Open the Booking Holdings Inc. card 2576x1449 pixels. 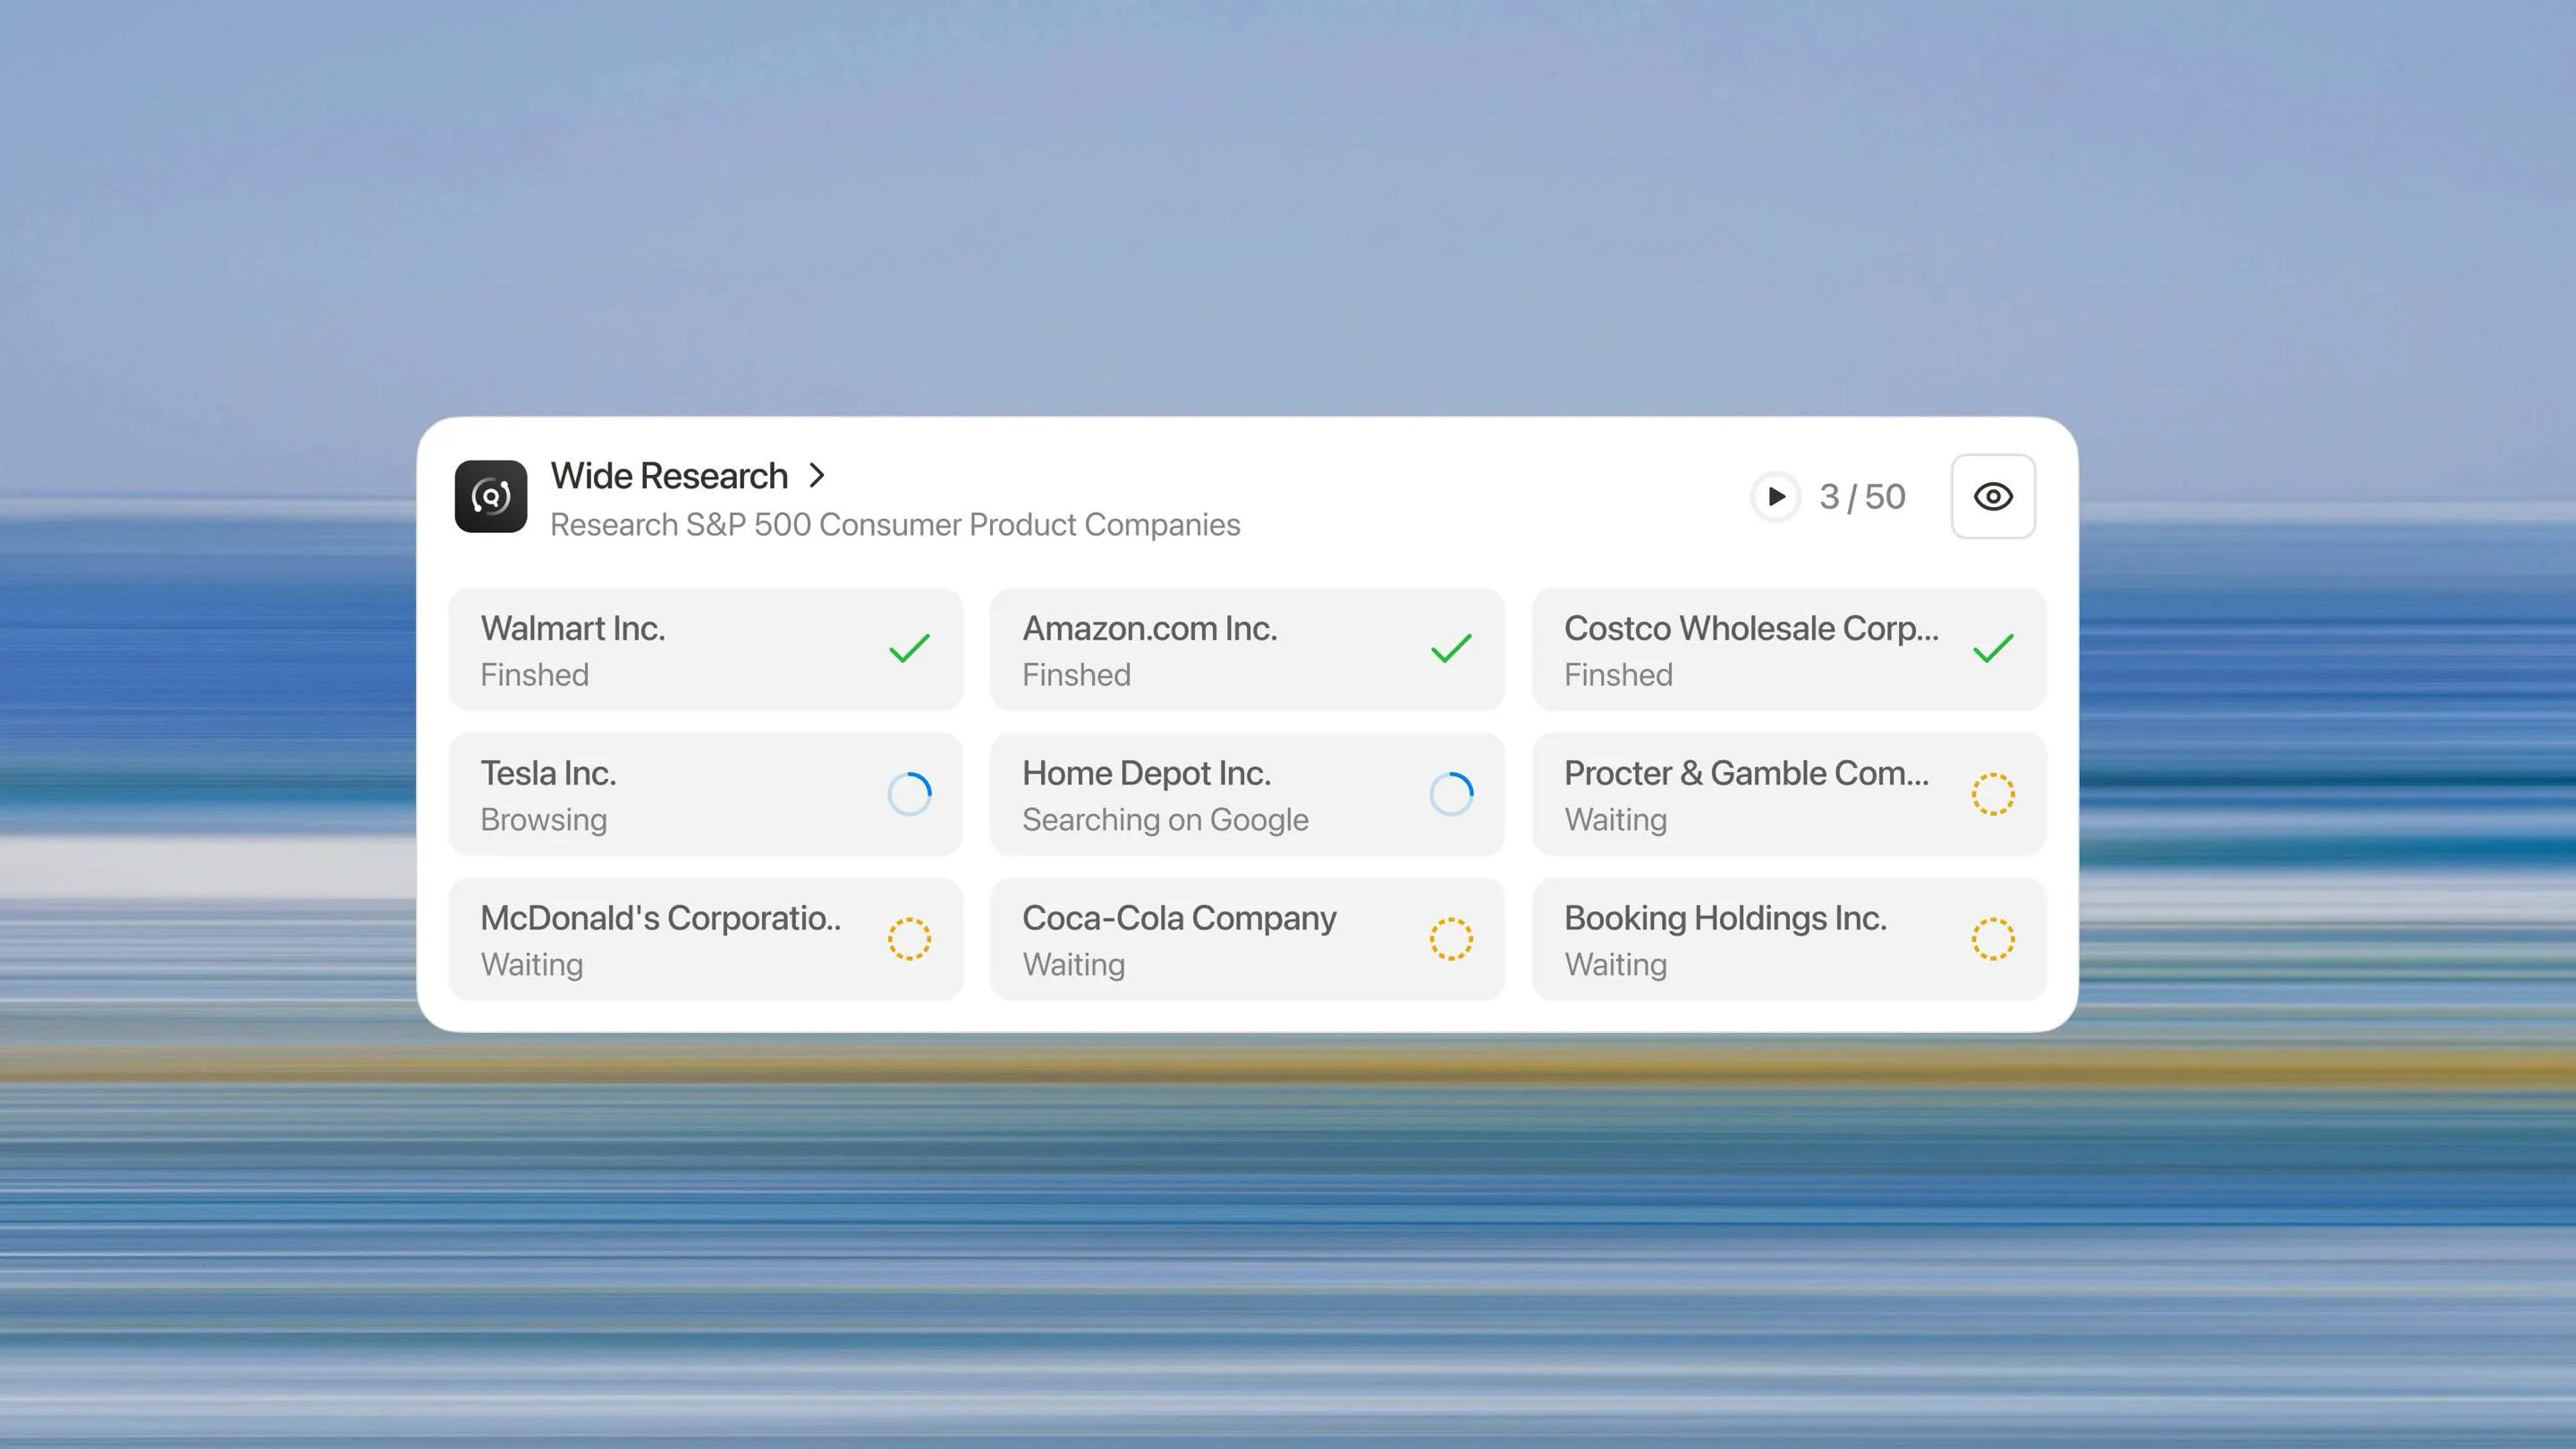[x=1790, y=938]
